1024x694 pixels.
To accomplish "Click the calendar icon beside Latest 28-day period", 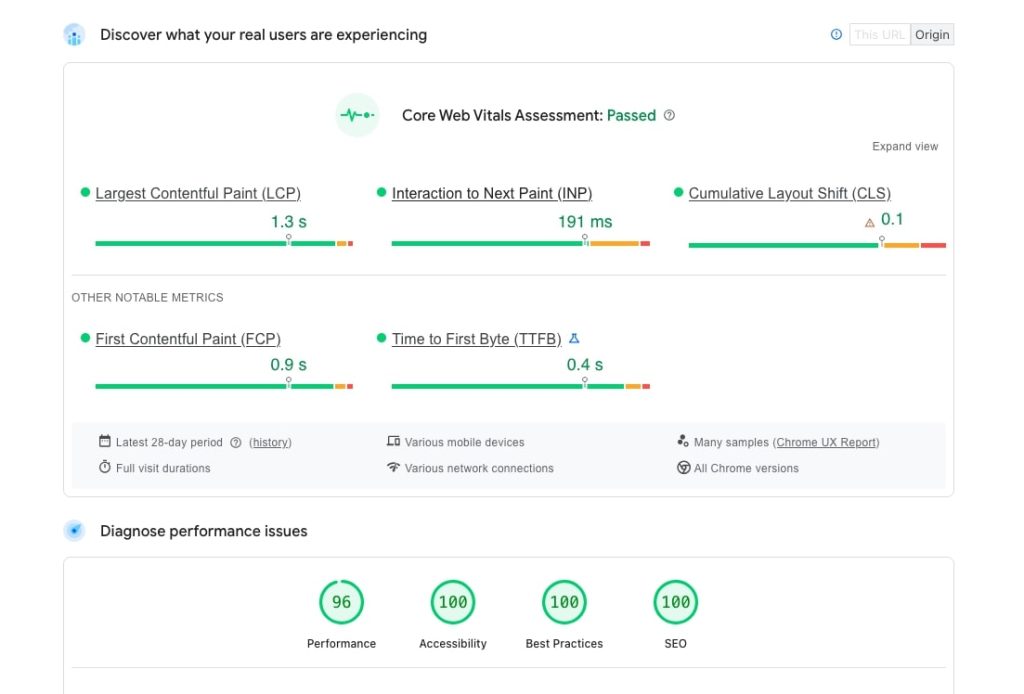I will click(105, 441).
